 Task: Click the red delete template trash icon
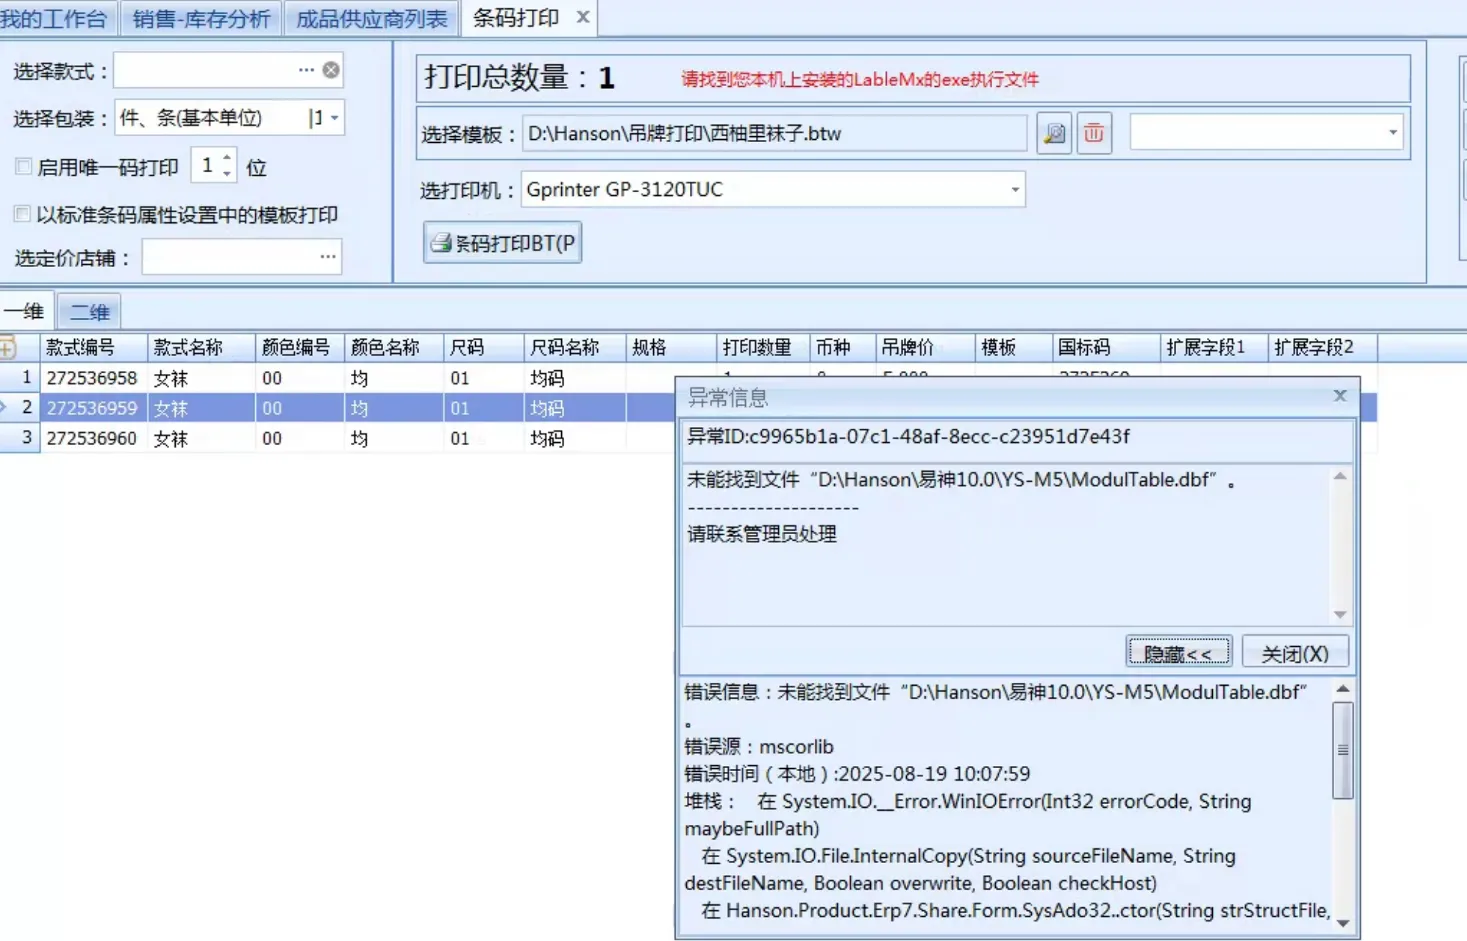tap(1094, 133)
